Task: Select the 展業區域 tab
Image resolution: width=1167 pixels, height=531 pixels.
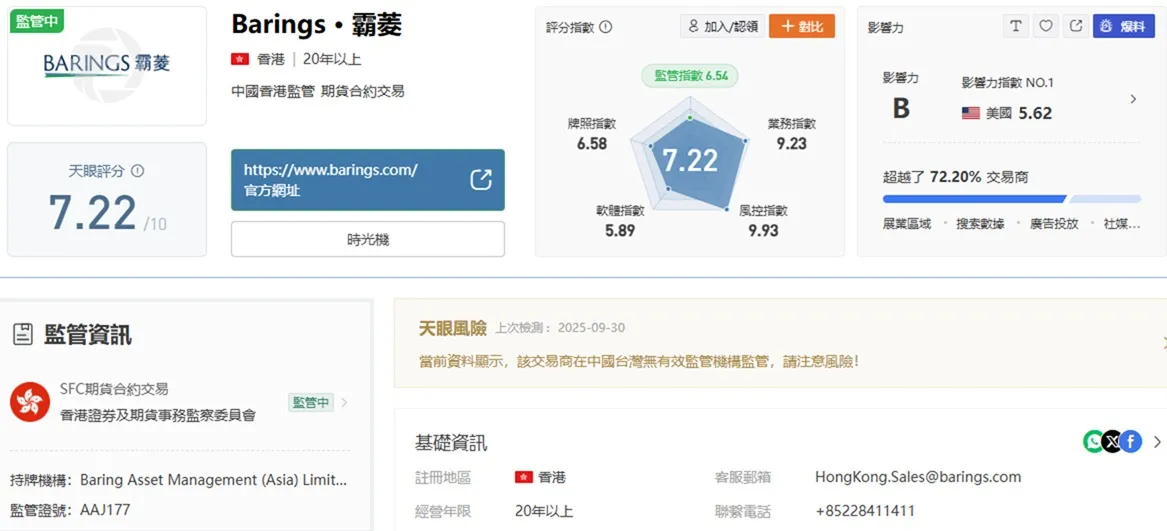Action: (x=907, y=223)
